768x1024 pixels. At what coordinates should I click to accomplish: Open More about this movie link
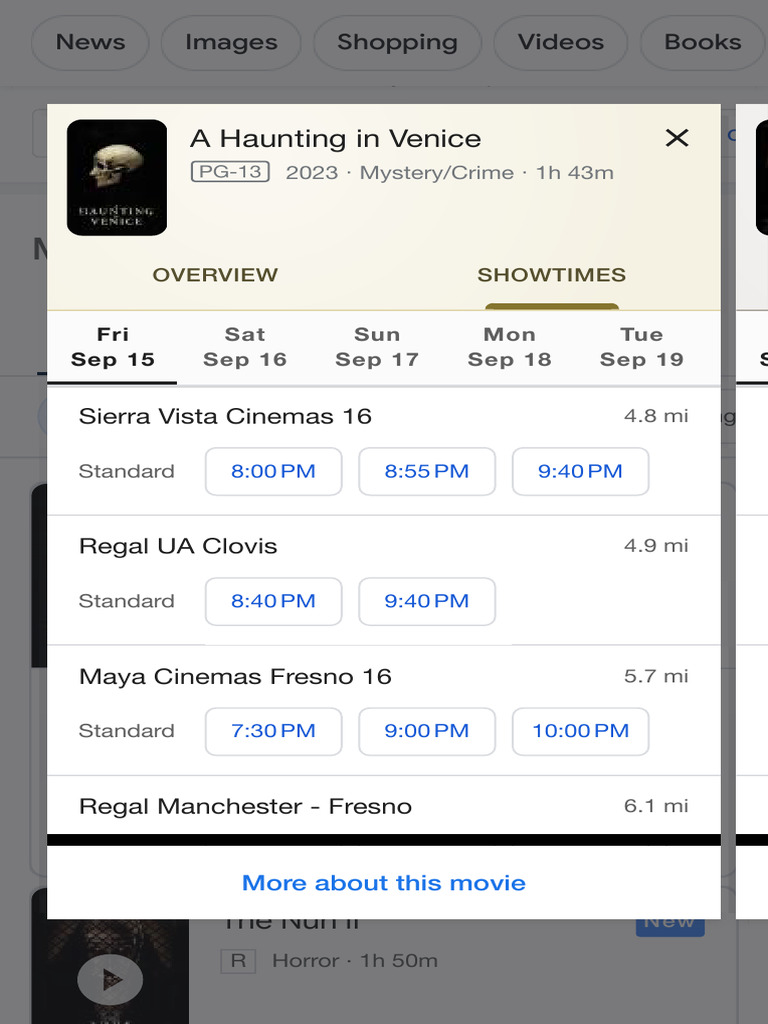(x=384, y=883)
